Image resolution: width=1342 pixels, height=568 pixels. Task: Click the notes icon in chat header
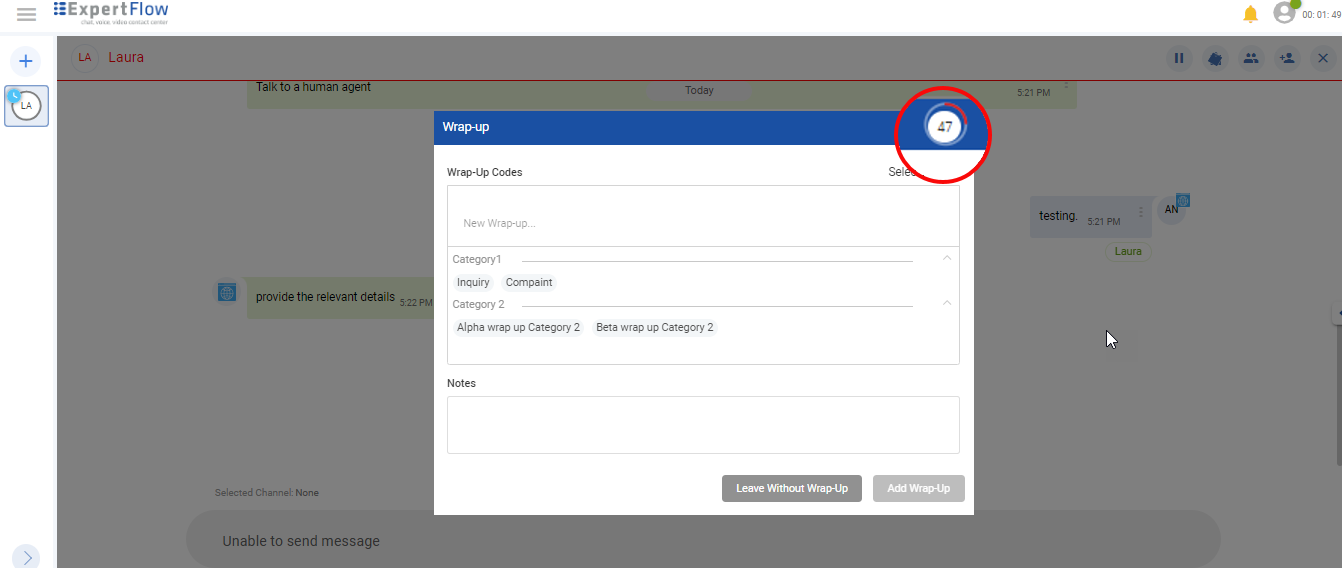1215,58
